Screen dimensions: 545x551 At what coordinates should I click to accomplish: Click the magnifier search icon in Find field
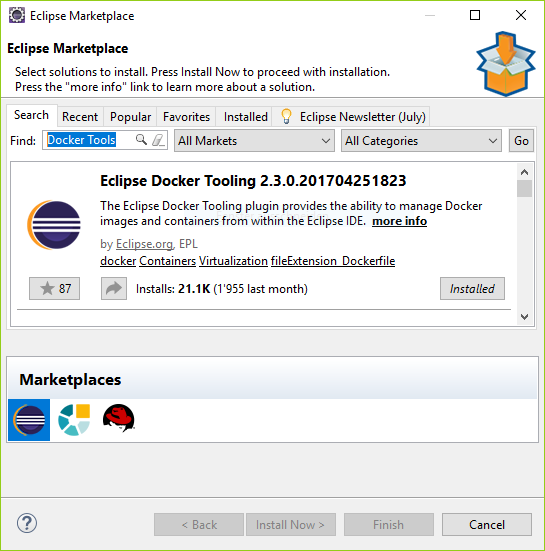click(x=141, y=140)
